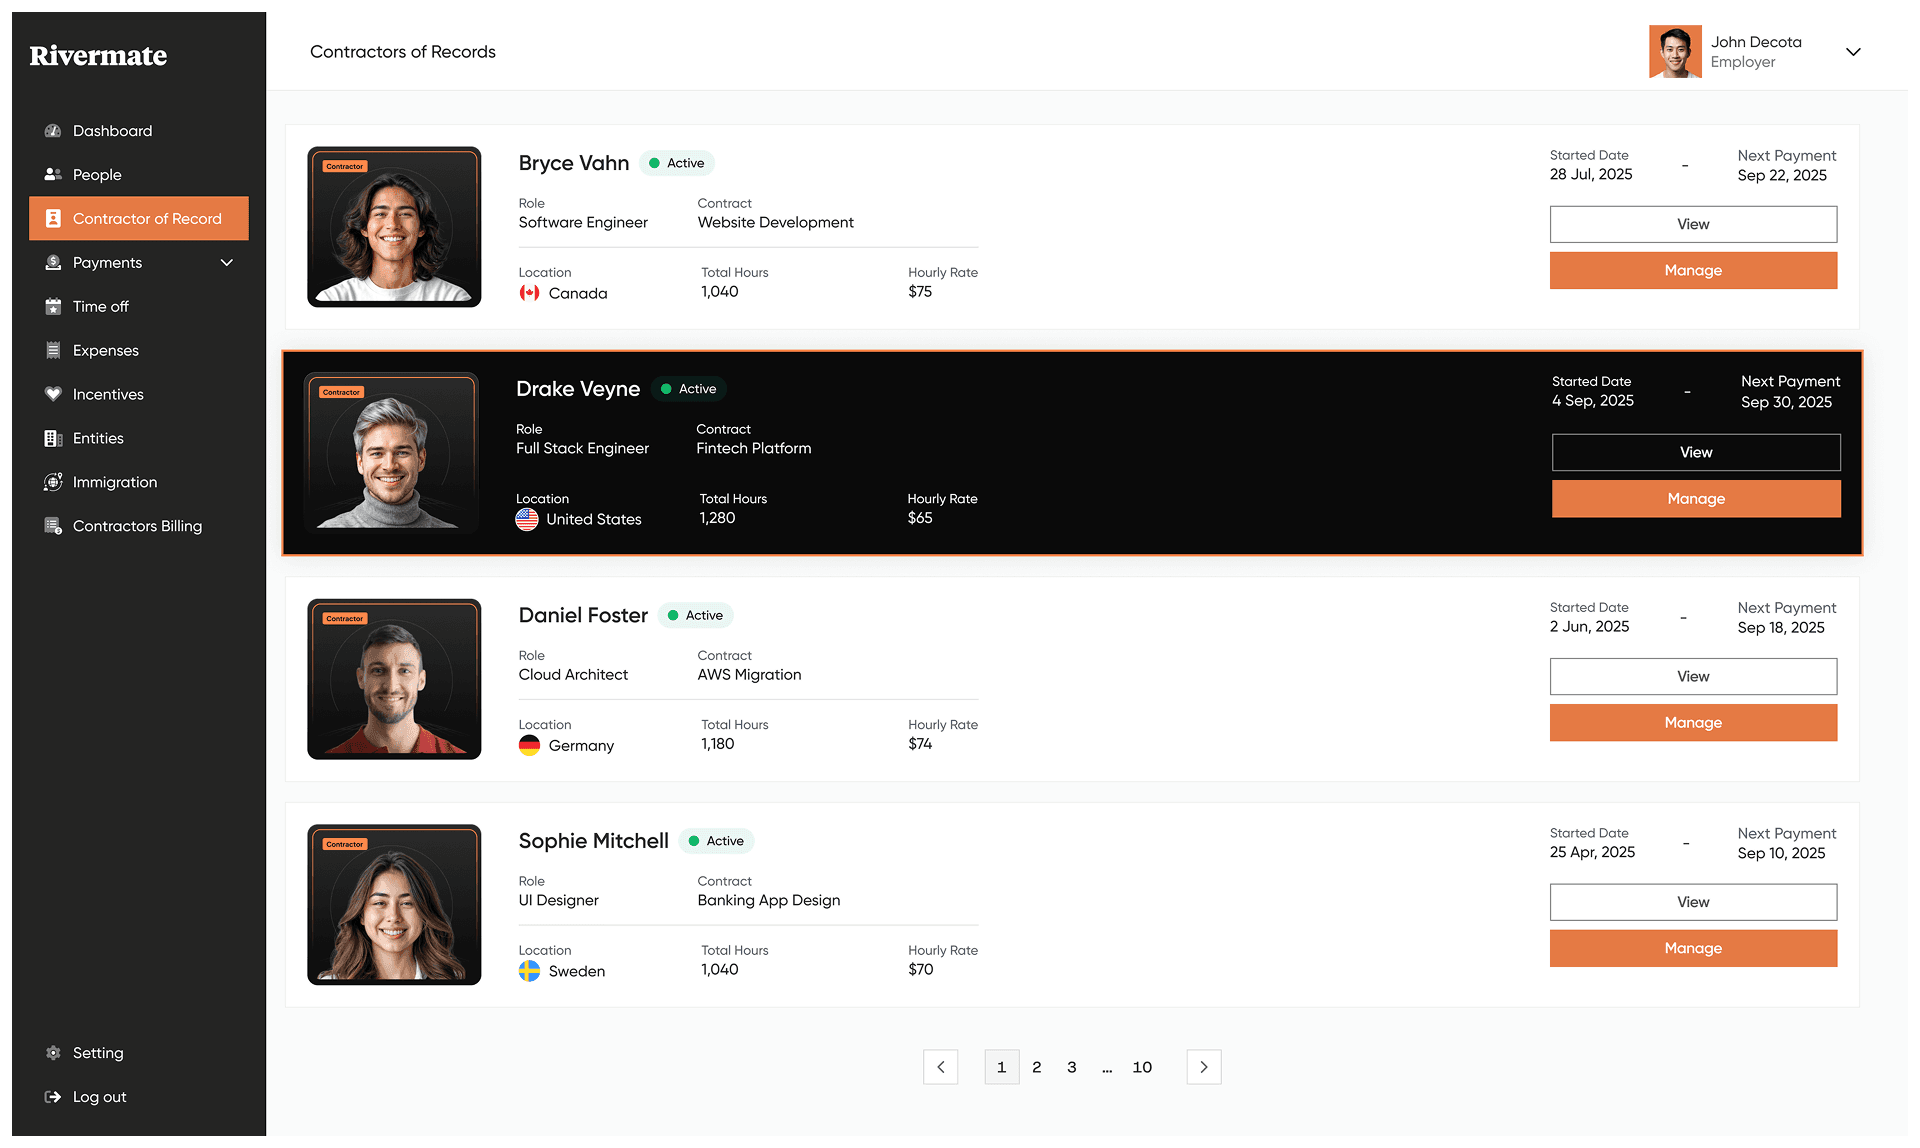The width and height of the screenshot is (1920, 1148).
Task: Go to previous page with left chevron
Action: 940,1067
